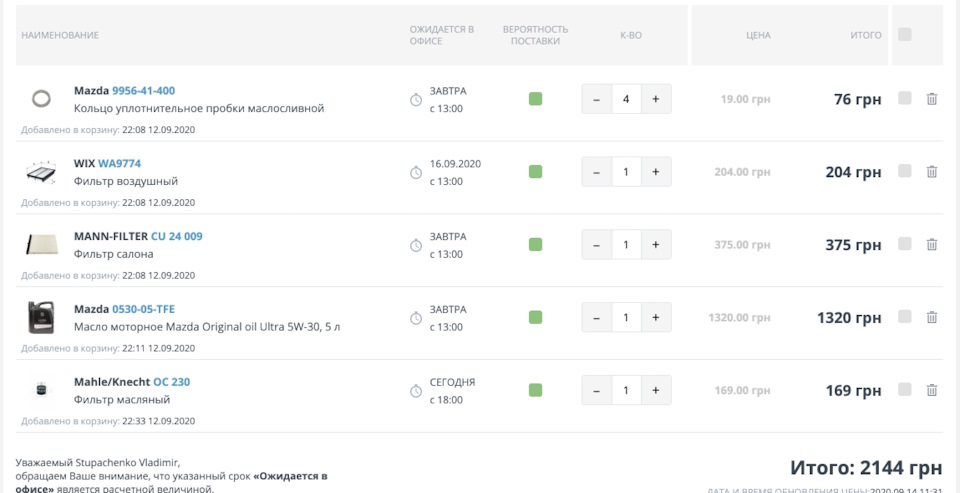Click green availability indicator for Mazda 9956-41-400
This screenshot has width=960, height=493.
click(535, 99)
